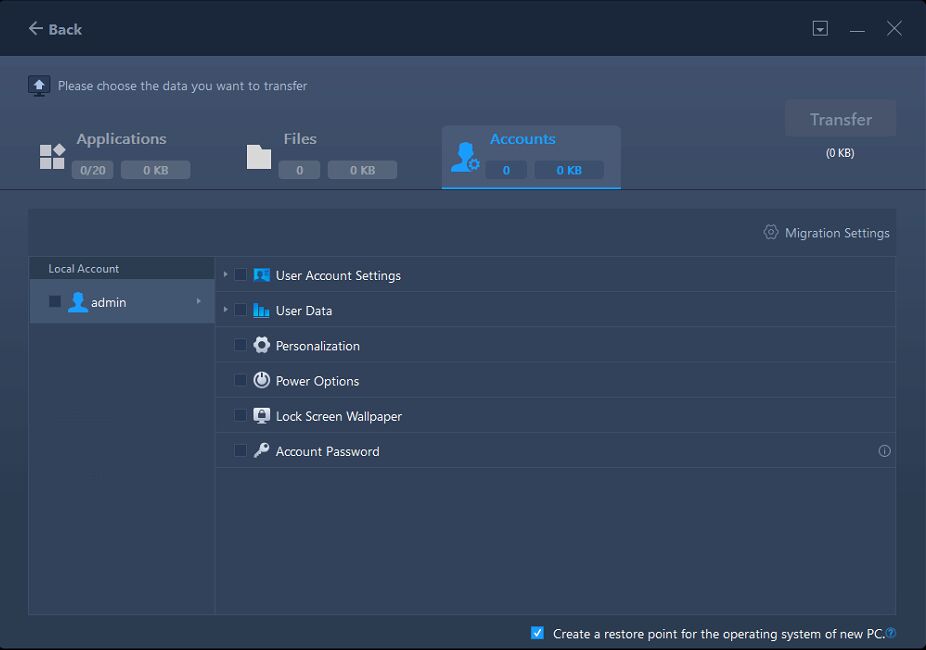Expand the User Data tree node

click(226, 310)
